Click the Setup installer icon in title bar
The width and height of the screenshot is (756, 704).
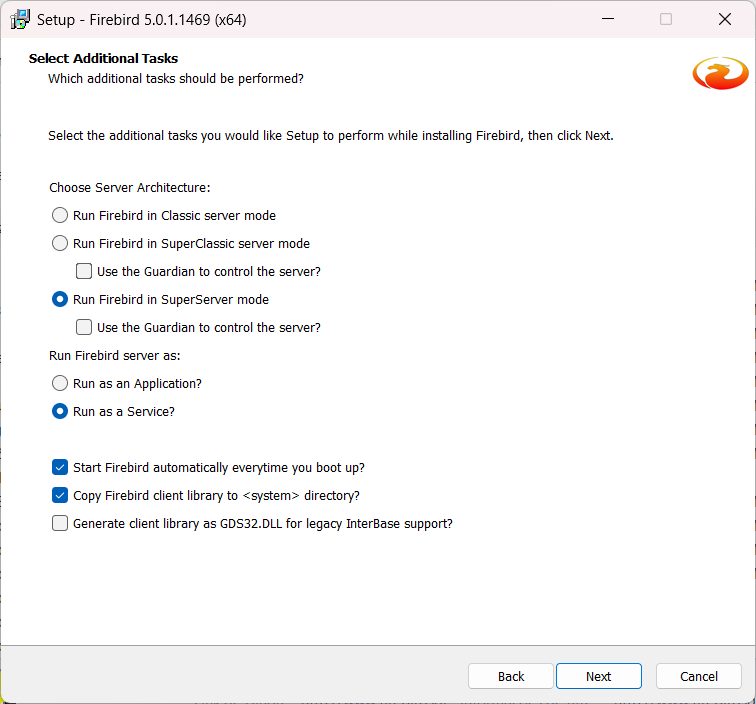coord(20,19)
